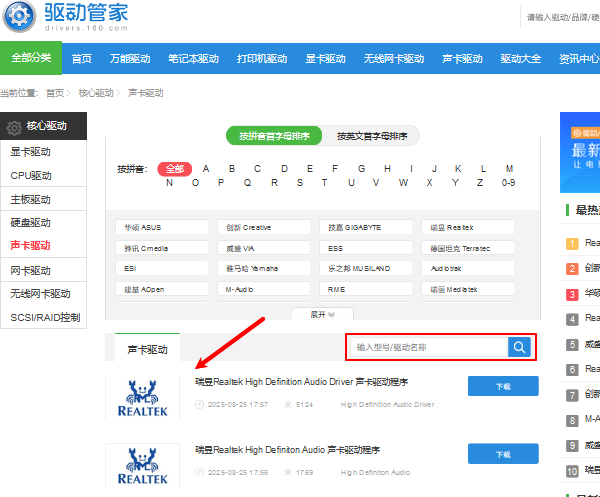The width and height of the screenshot is (600, 497).
Task: Open 硬盘驱动 in the sidebar
Action: [30, 222]
